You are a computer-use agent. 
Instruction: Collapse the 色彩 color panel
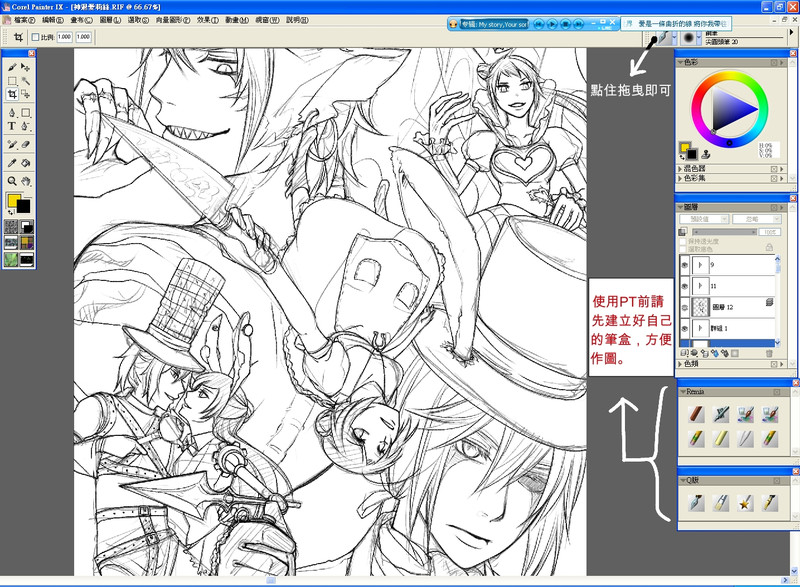[680, 62]
